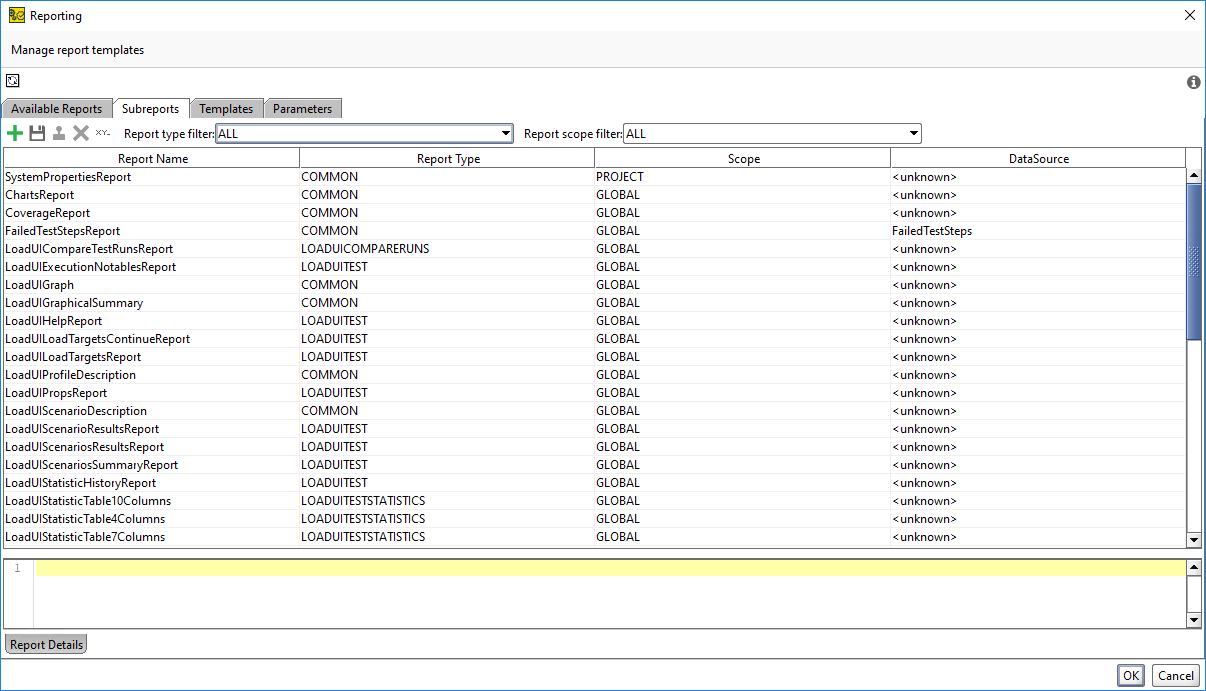This screenshot has height=691, width=1206.
Task: Open the Parameters tab
Action: pos(303,108)
